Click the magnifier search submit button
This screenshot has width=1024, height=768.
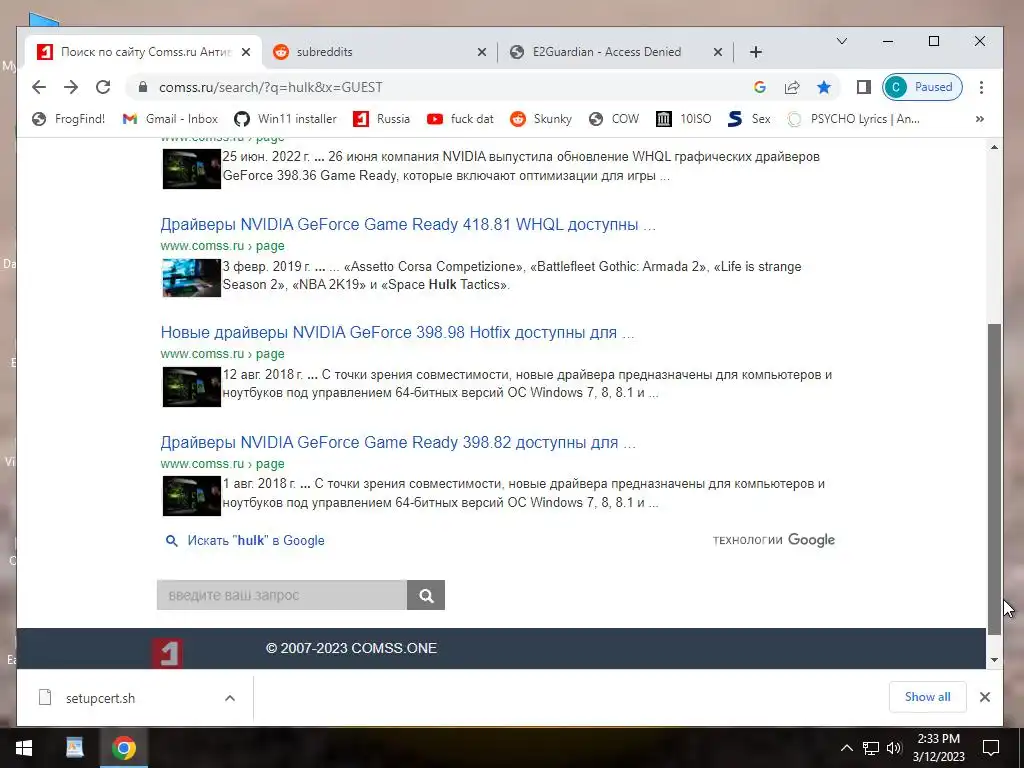[426, 595]
